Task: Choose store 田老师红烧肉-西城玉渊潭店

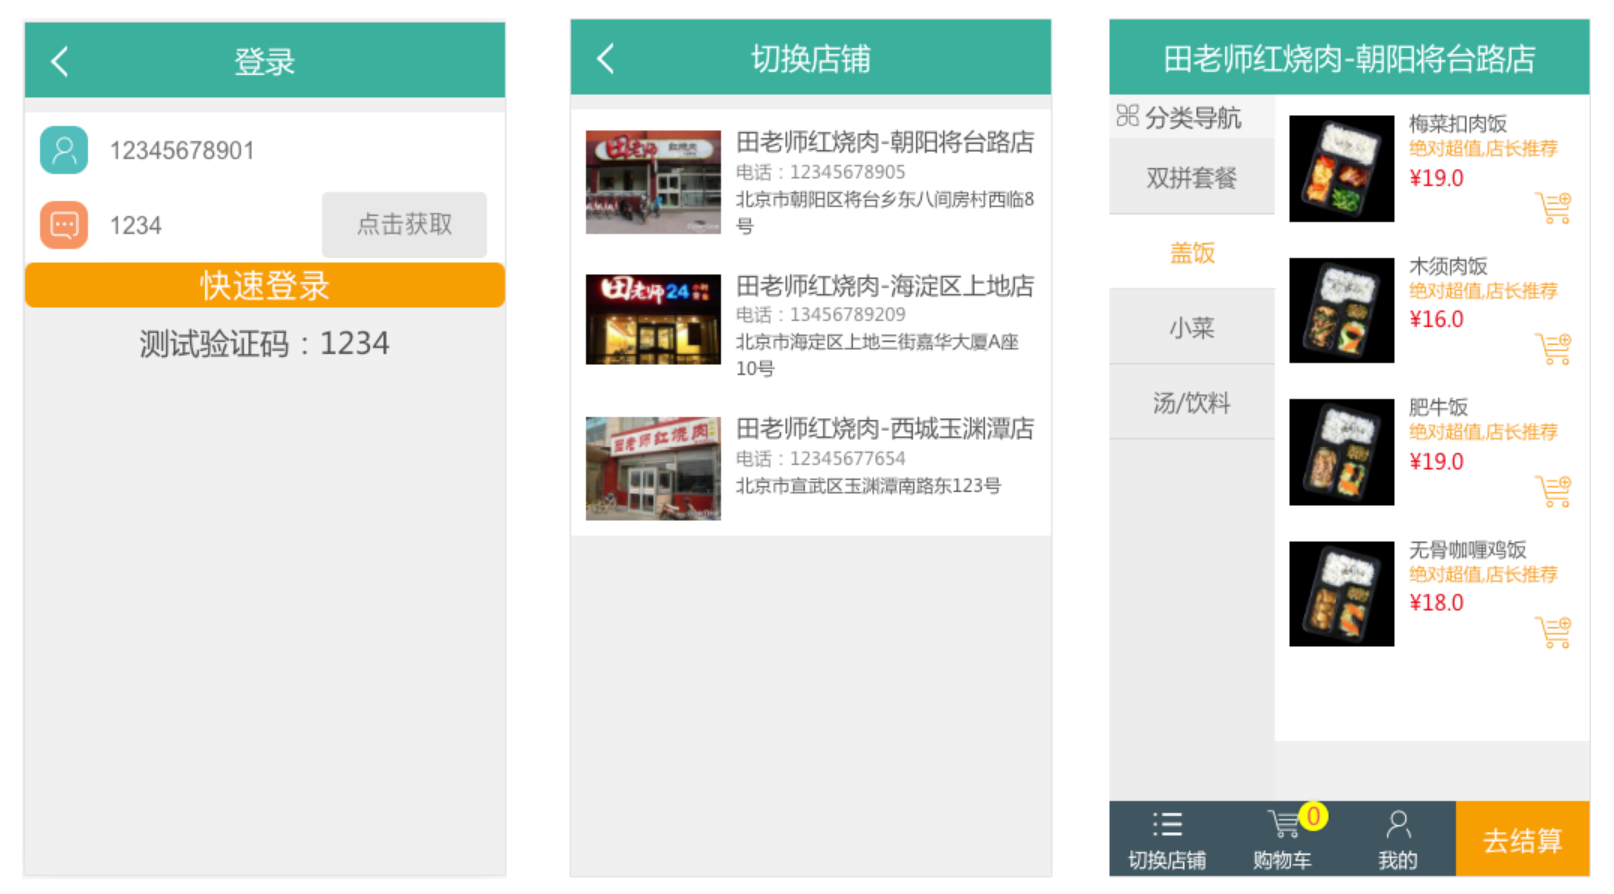Action: pos(885,429)
